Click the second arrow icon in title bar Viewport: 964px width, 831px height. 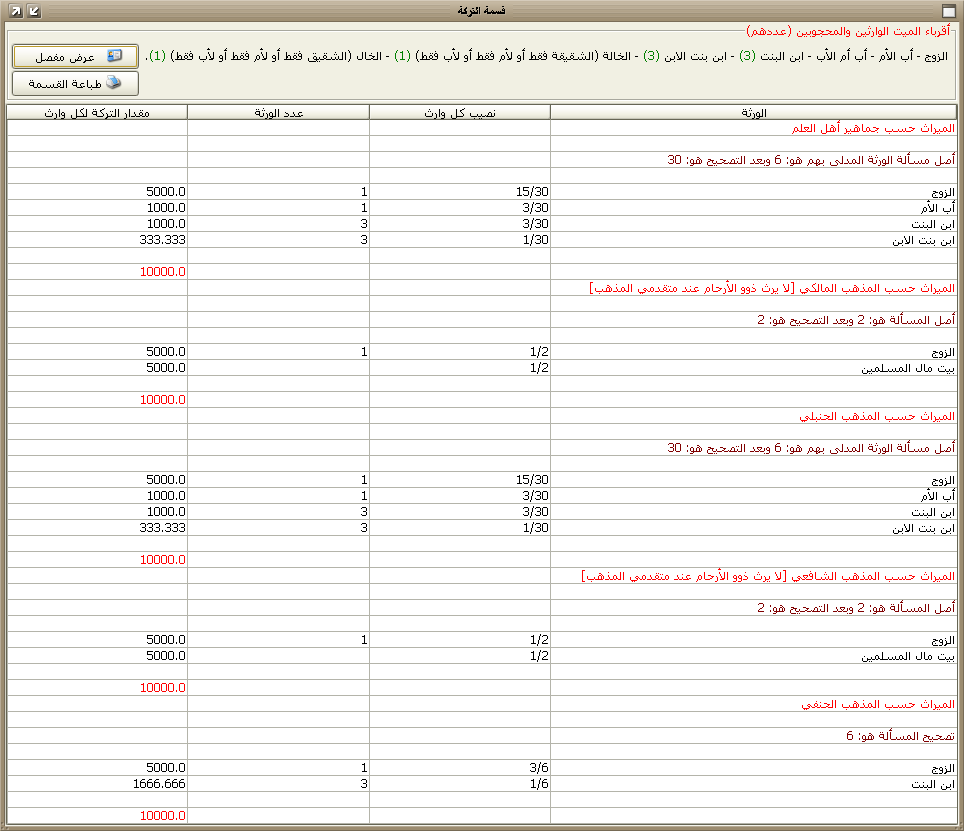(33, 10)
